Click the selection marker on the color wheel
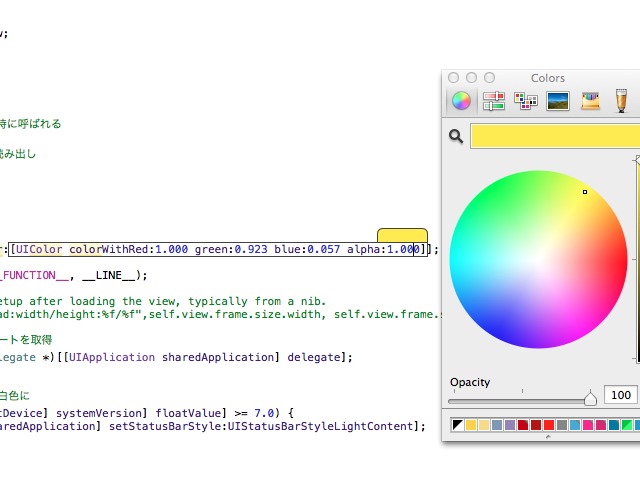The width and height of the screenshot is (640, 480). 585,192
